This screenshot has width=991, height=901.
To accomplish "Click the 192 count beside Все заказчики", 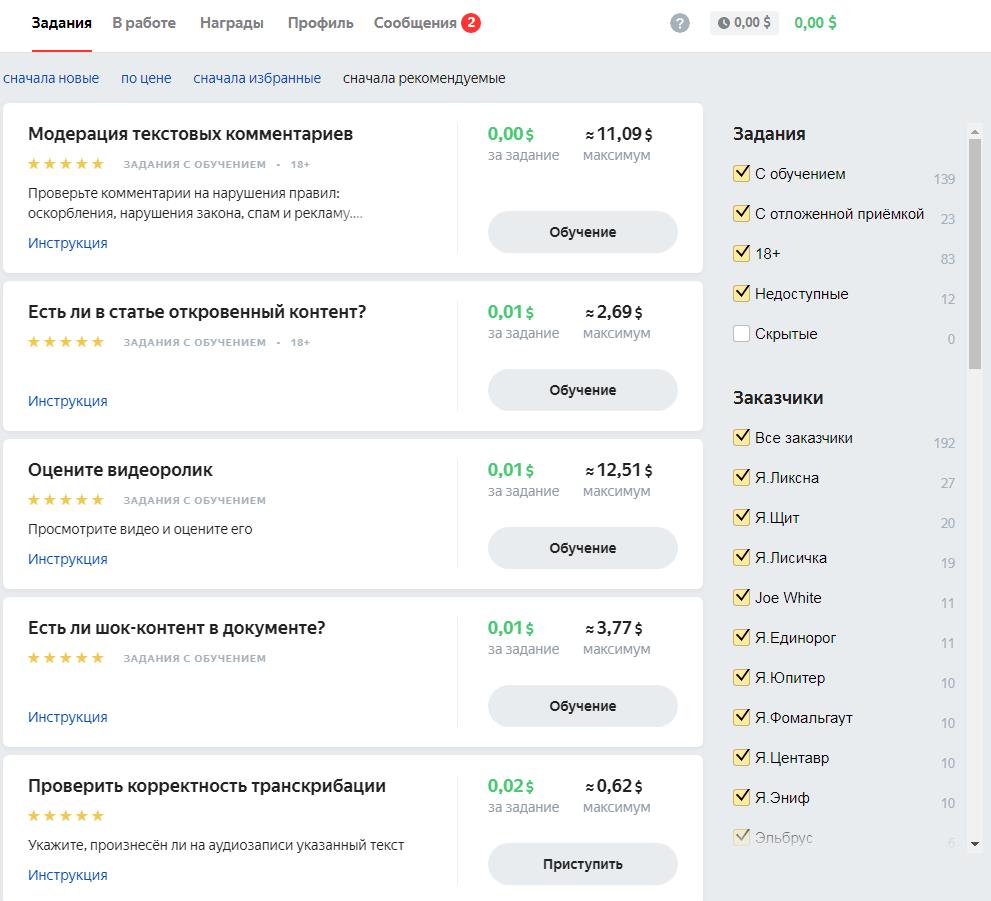I will click(x=944, y=443).
